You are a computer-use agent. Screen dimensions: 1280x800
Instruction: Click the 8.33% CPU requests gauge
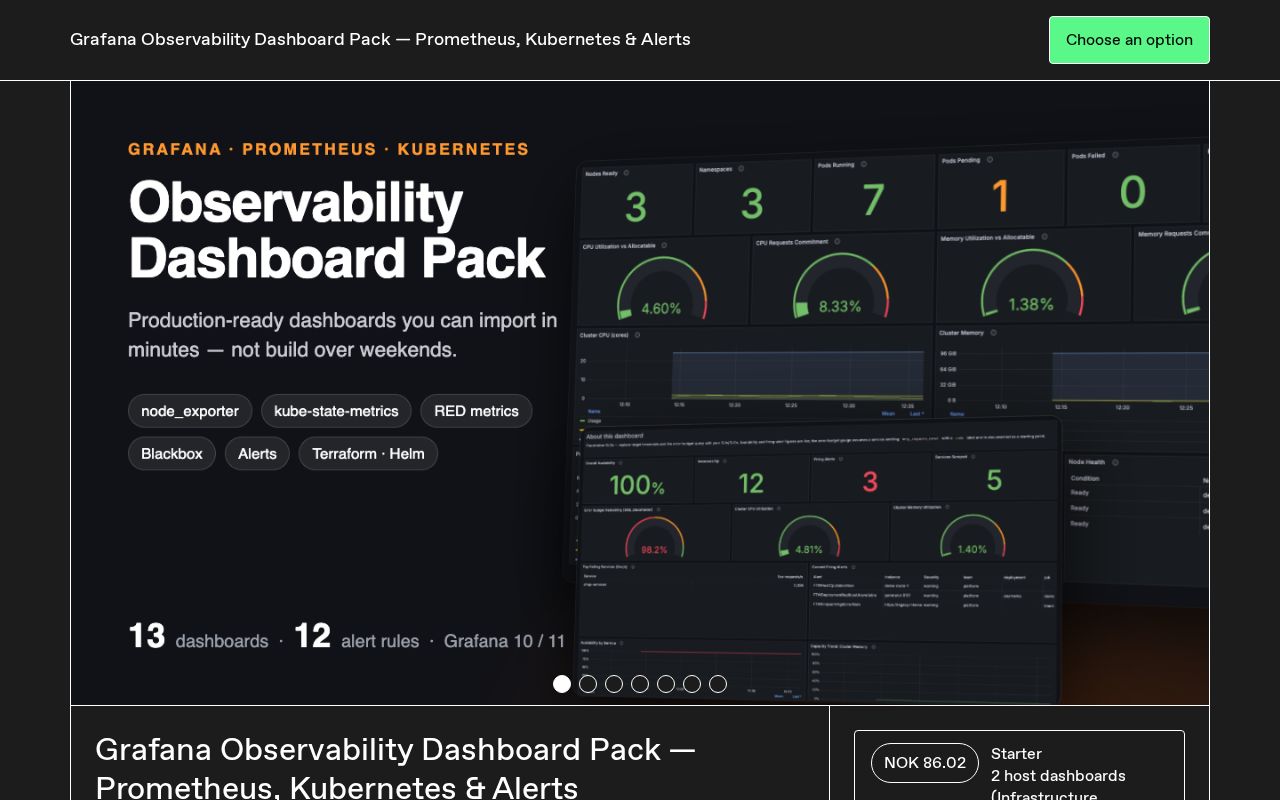click(x=839, y=288)
